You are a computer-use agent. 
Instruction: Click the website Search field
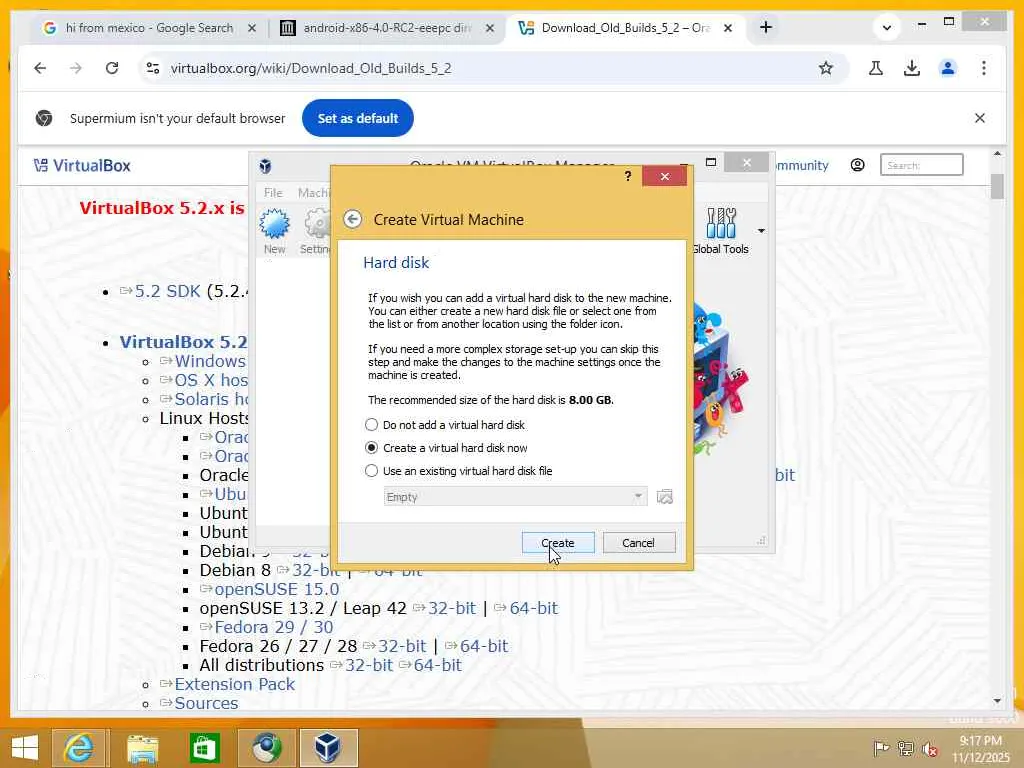tap(921, 165)
